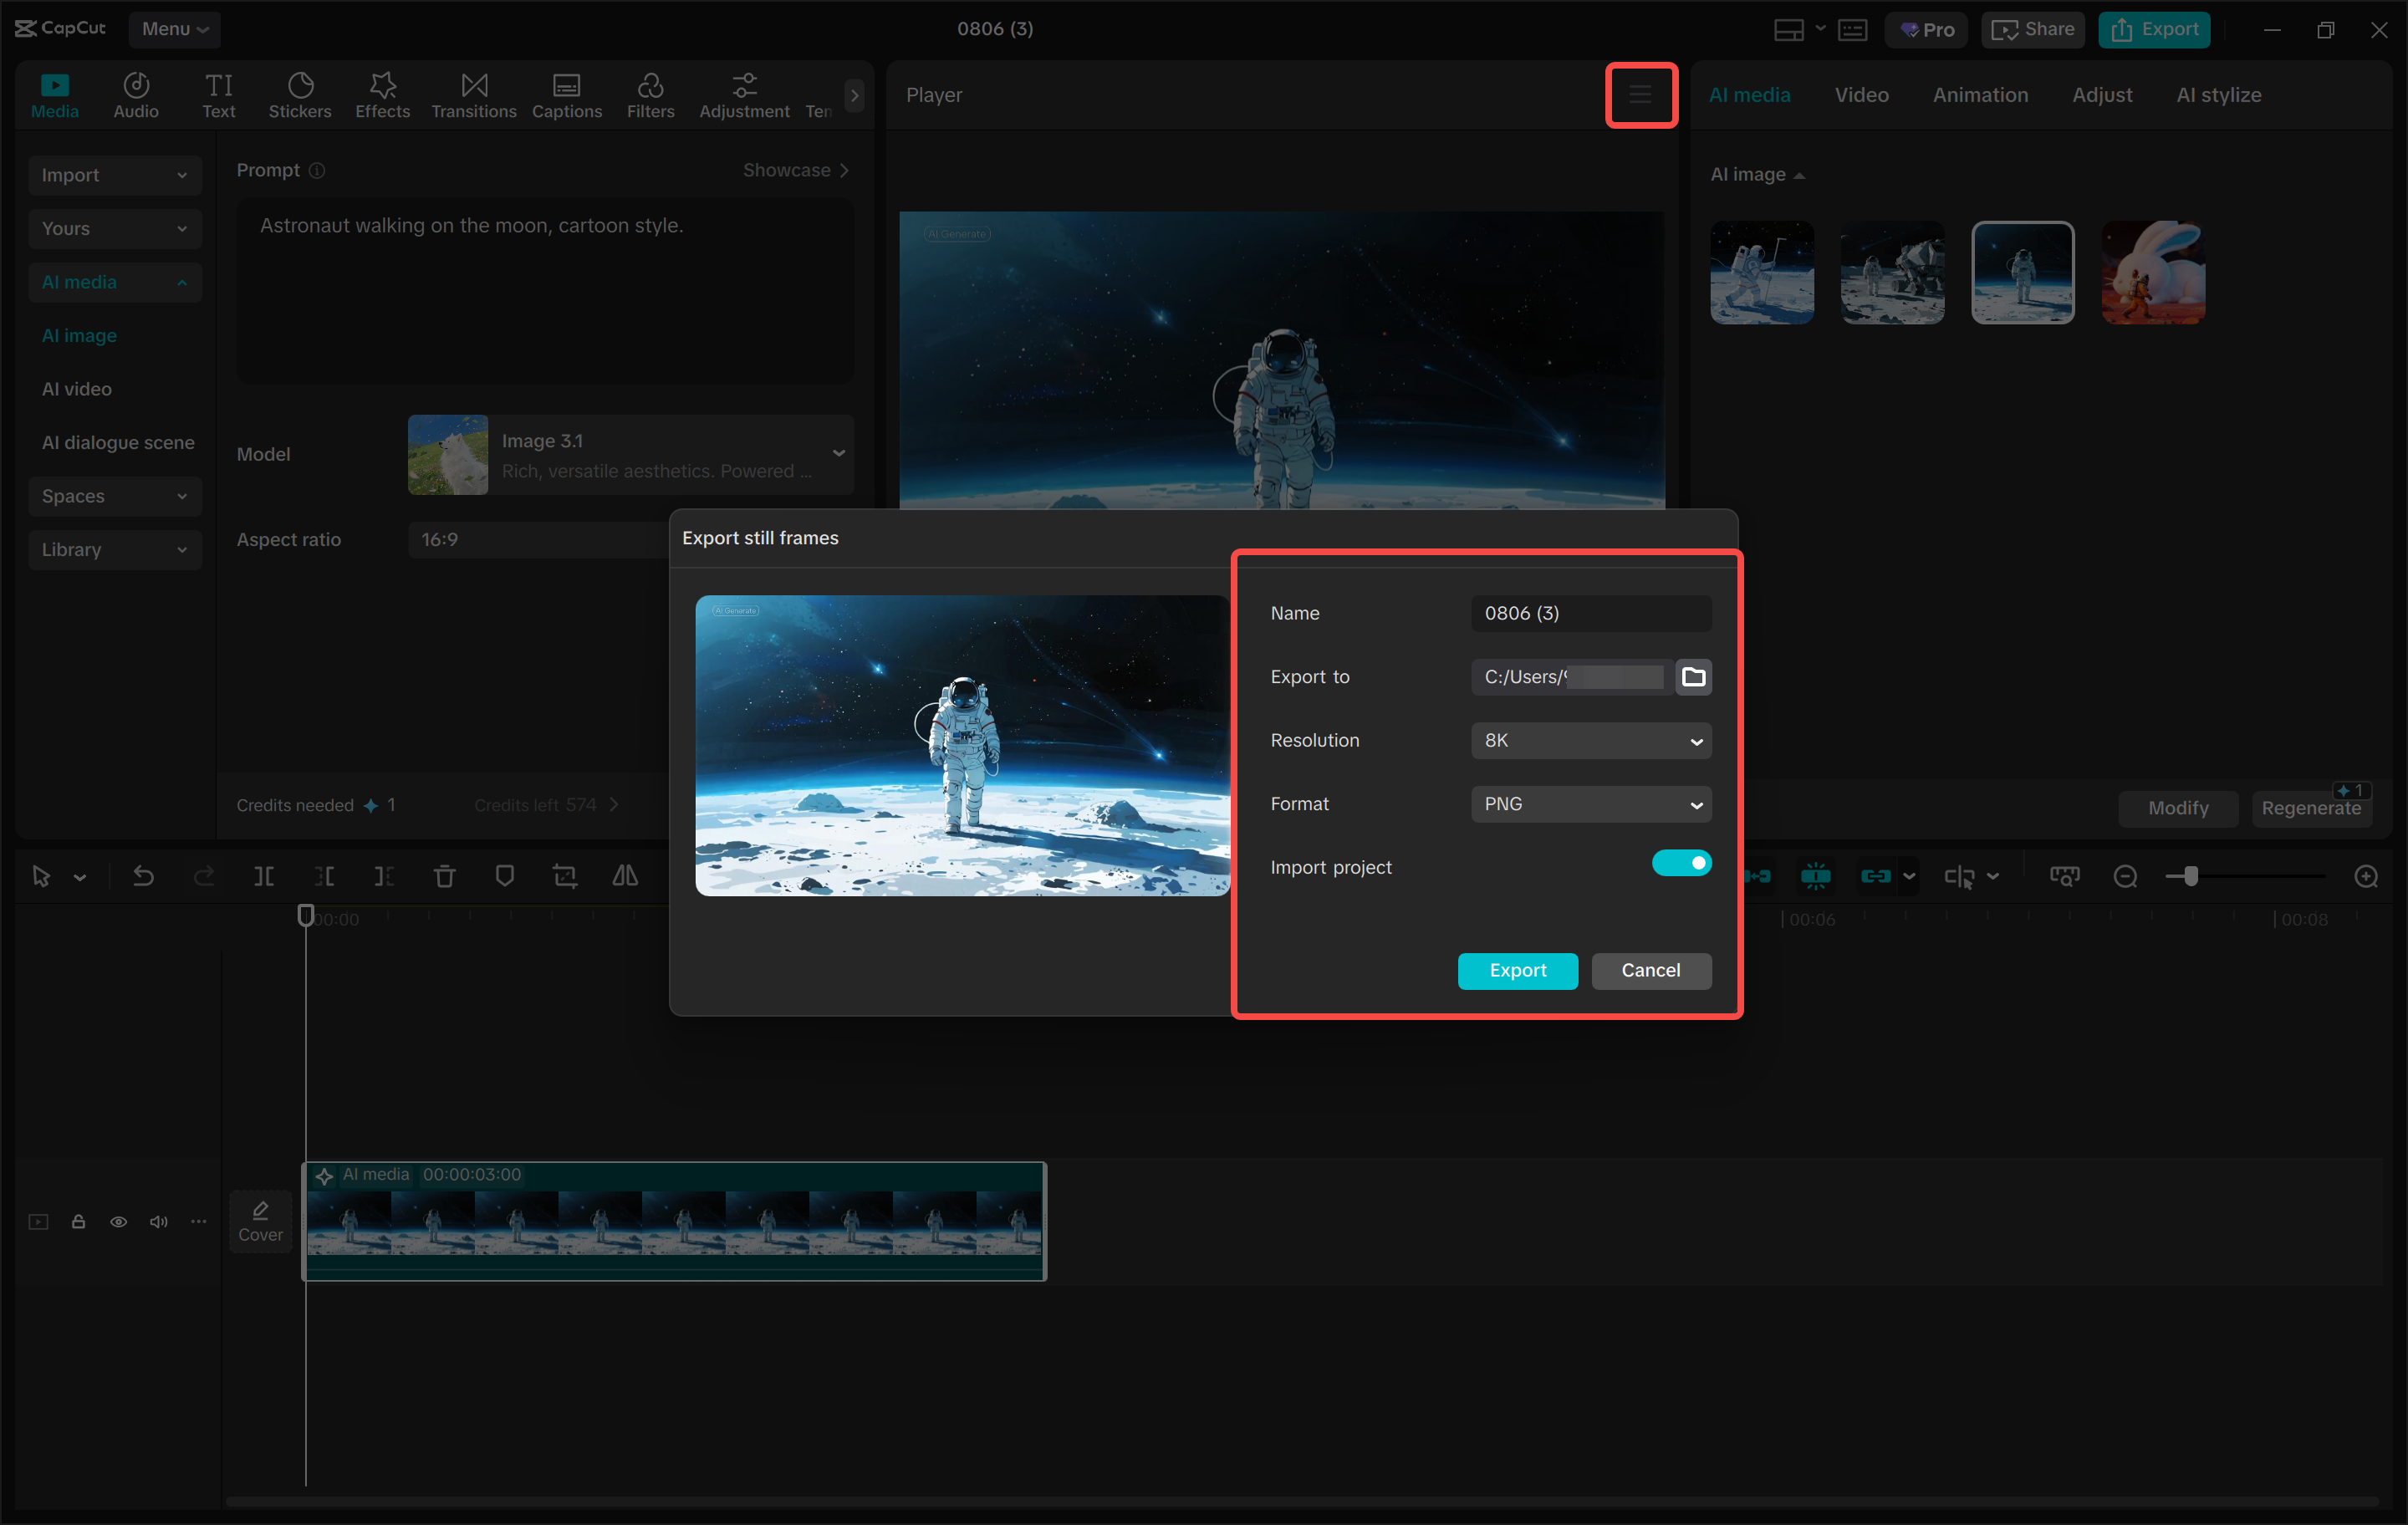Viewport: 2408px width, 1525px height.
Task: Open the Menu dropdown in title bar
Action: [x=175, y=29]
